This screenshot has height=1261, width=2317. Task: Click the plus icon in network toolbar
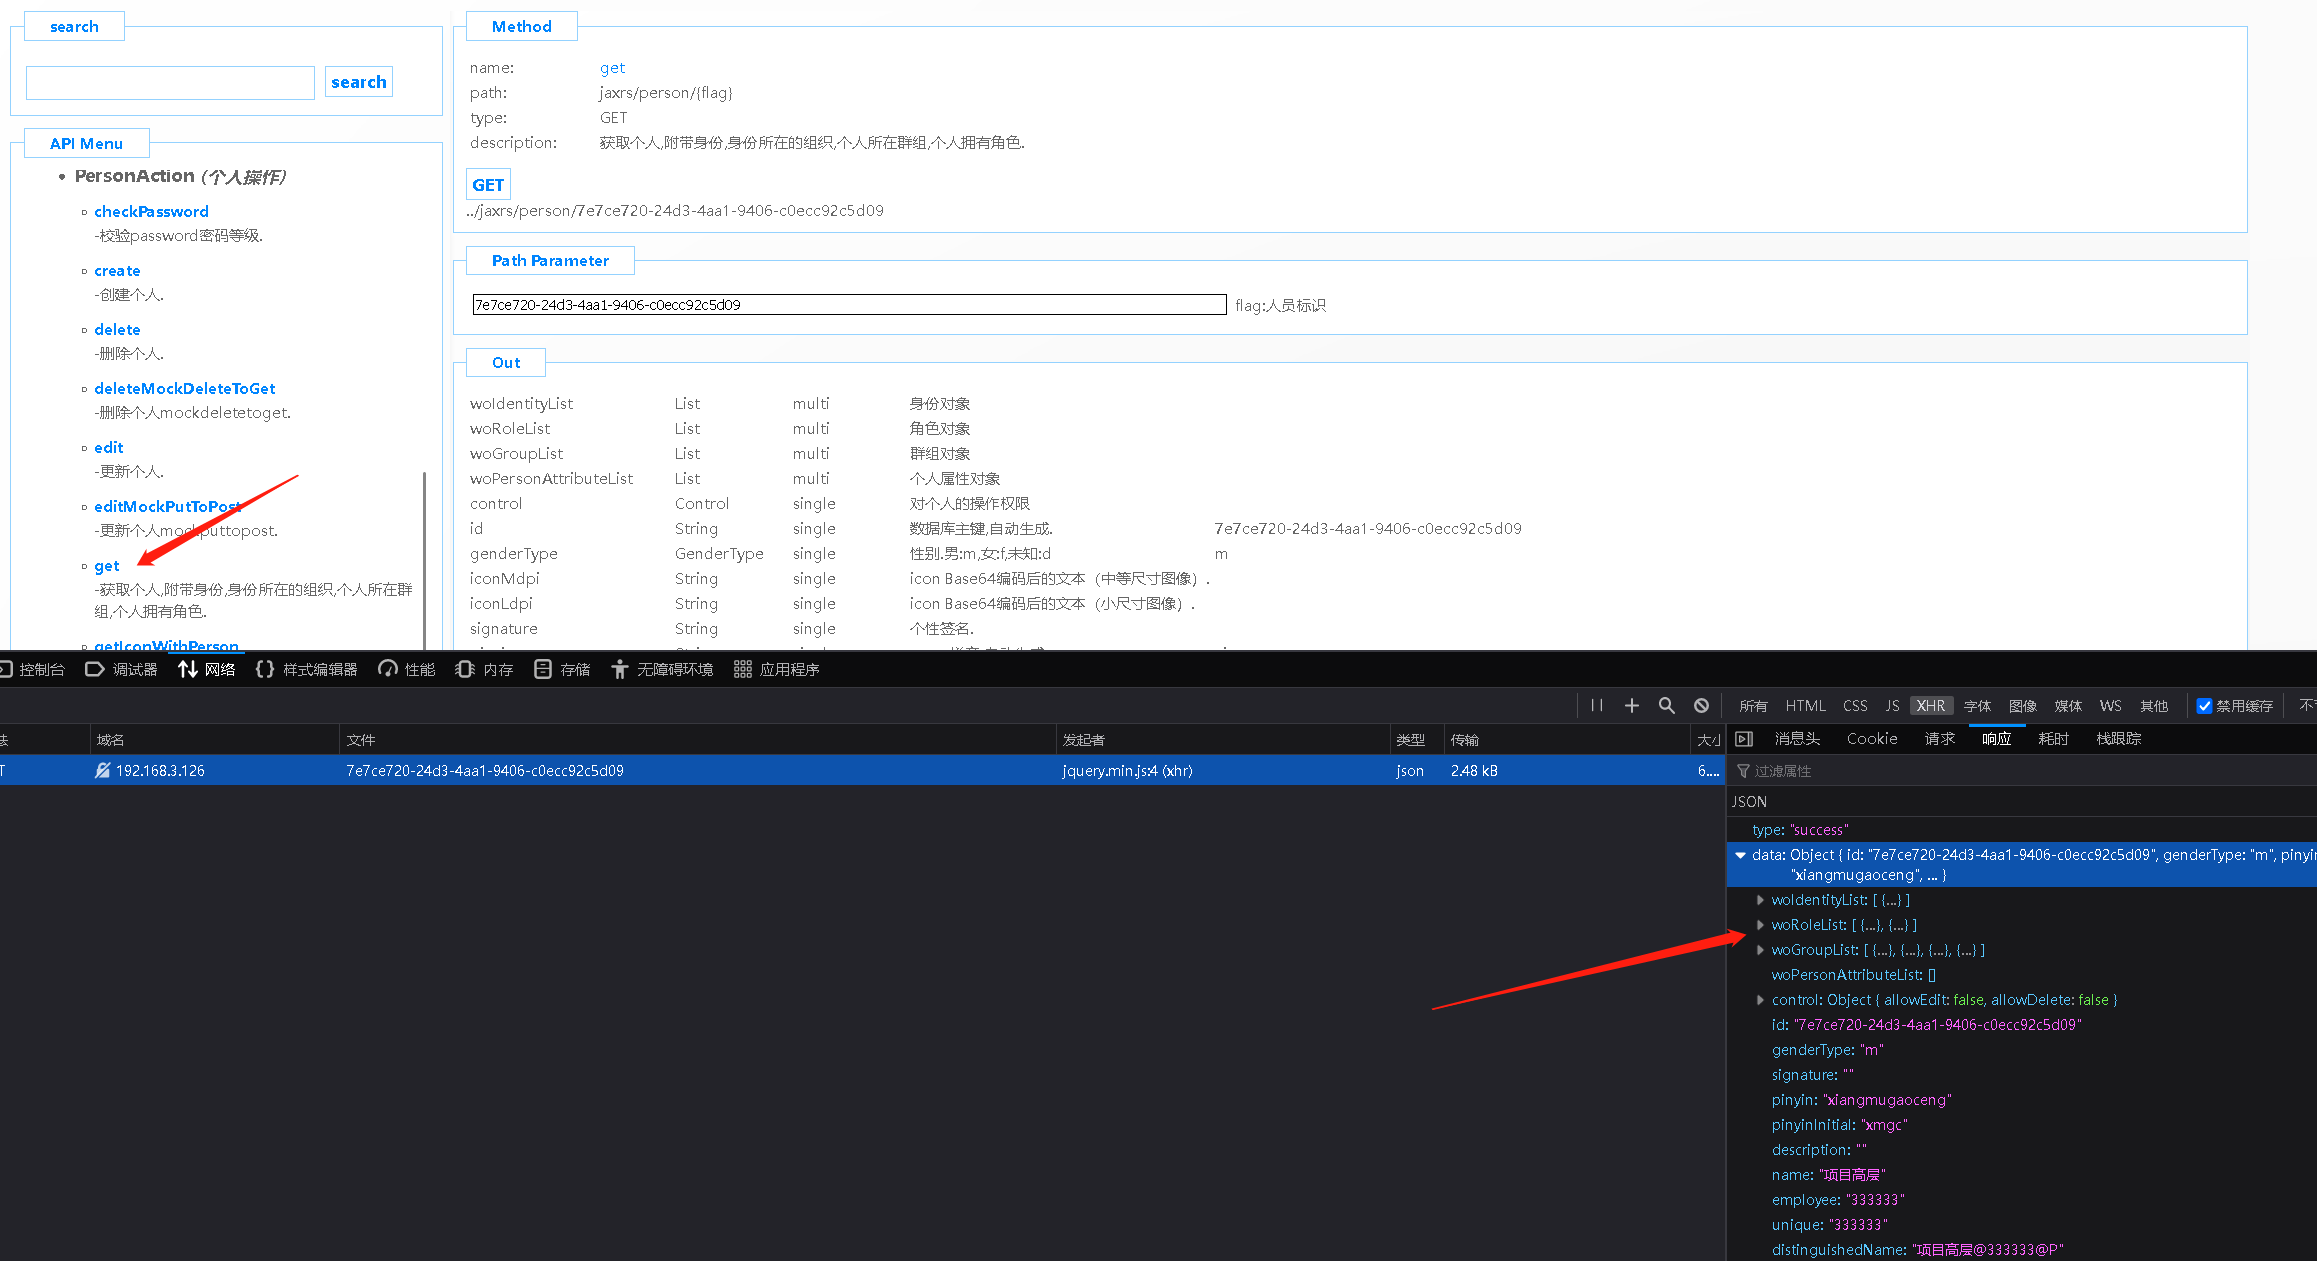[1632, 706]
